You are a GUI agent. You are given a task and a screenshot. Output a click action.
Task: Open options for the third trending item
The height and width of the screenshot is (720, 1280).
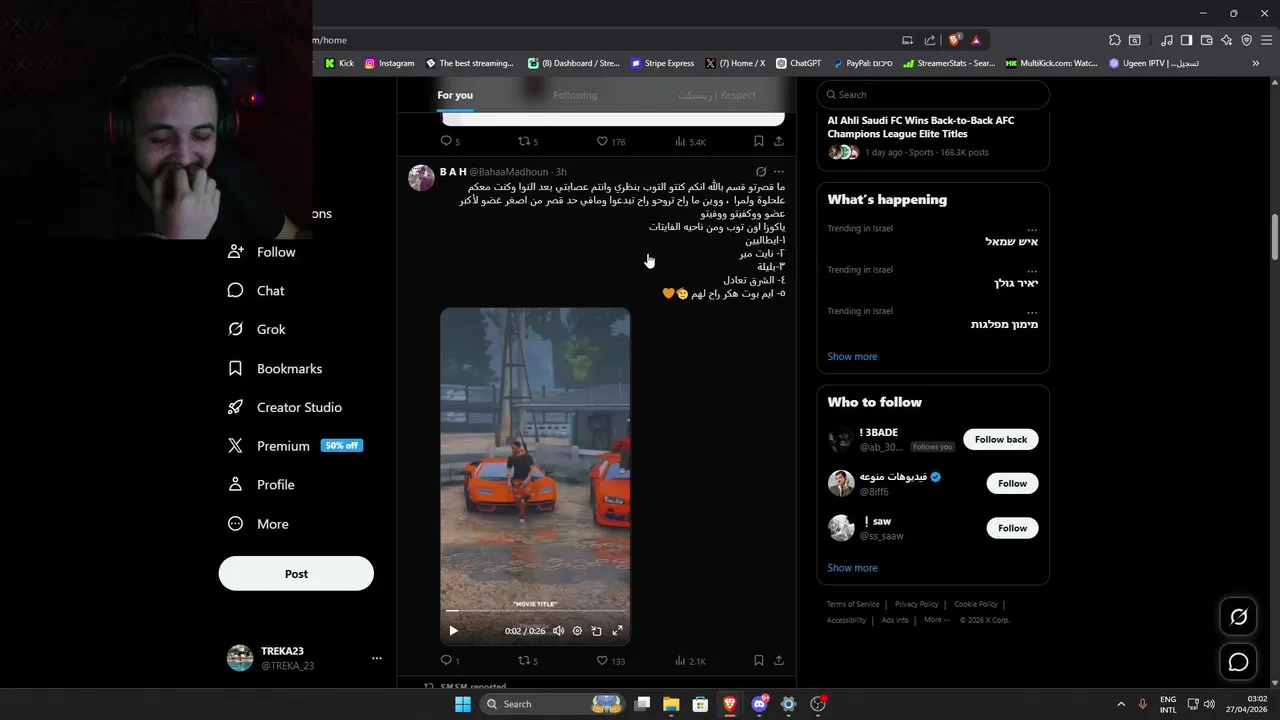[1032, 311]
